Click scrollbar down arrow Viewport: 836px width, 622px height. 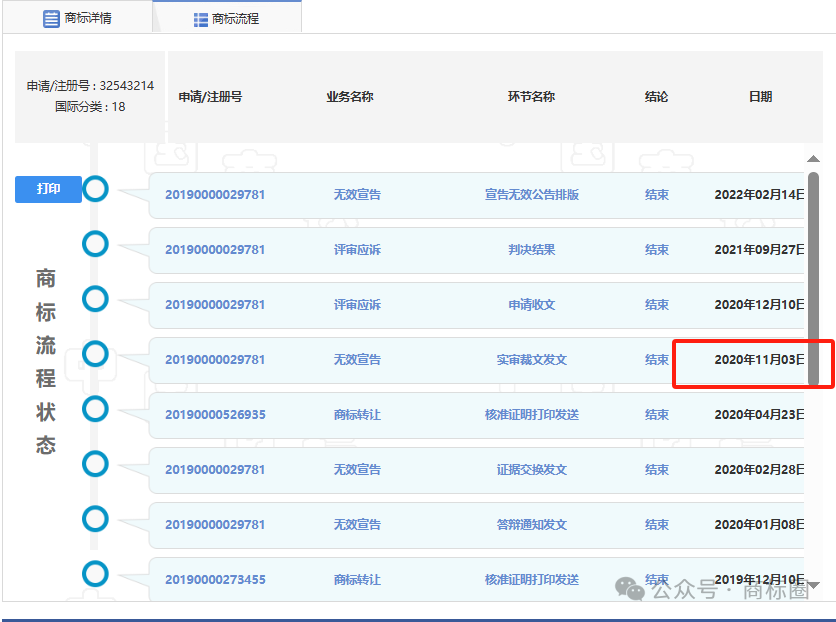[x=813, y=585]
